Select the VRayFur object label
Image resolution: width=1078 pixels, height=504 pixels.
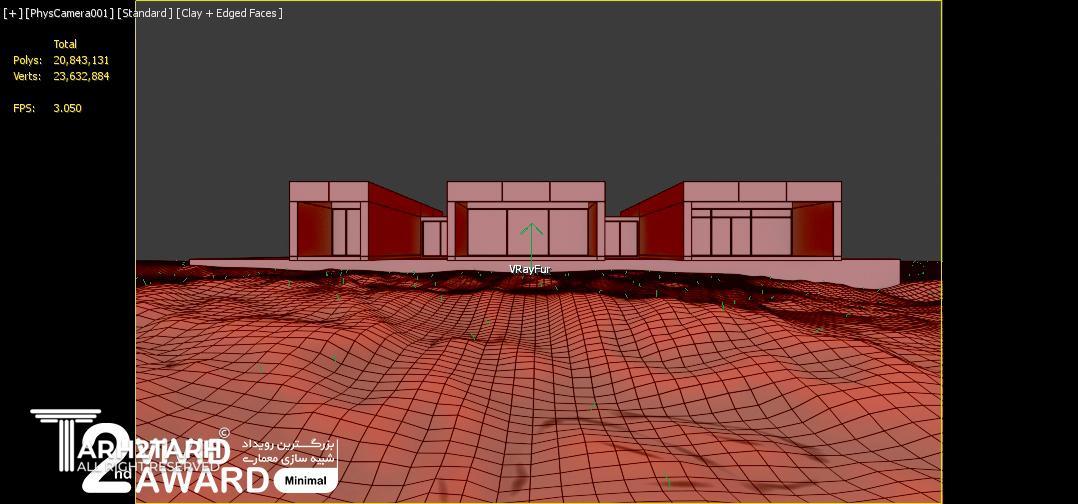(529, 269)
